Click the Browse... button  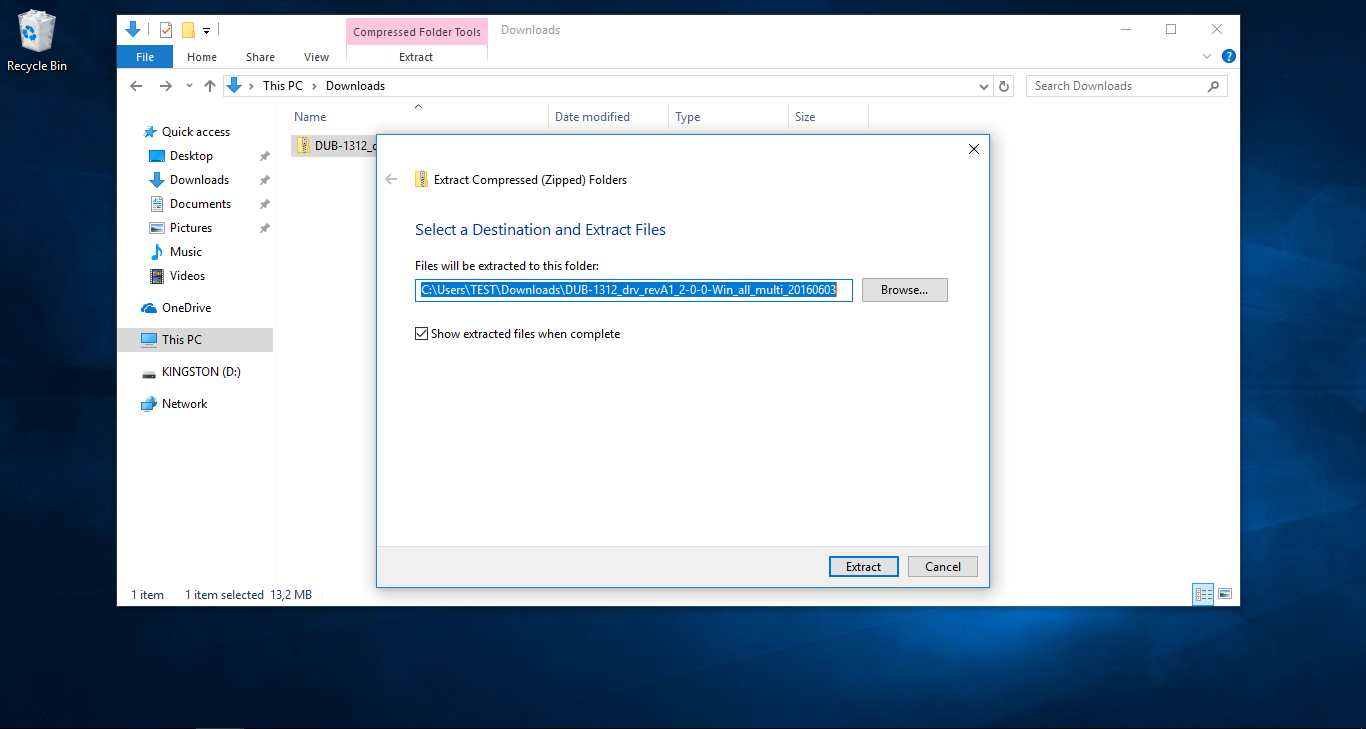(x=904, y=290)
